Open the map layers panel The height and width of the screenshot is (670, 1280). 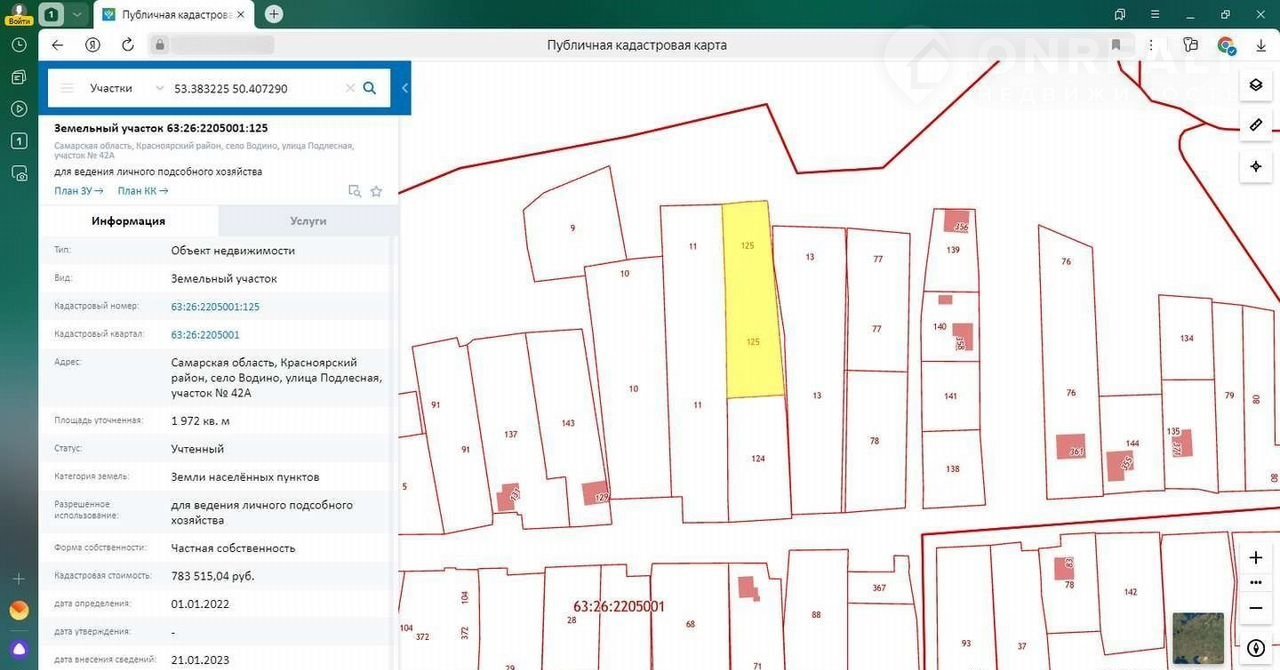pos(1256,85)
